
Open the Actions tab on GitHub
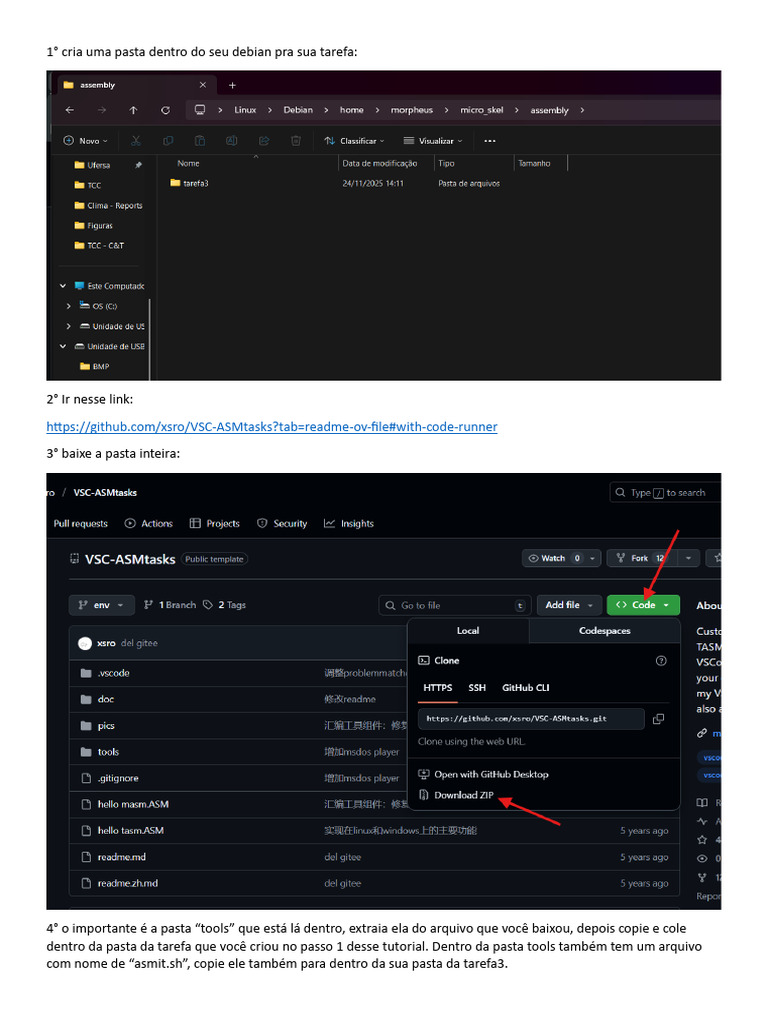[149, 524]
